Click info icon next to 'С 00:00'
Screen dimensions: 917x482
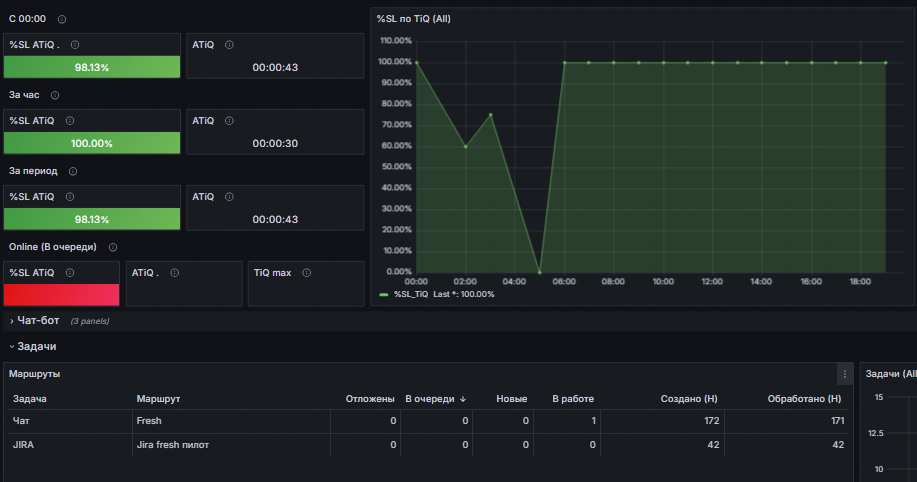[62, 19]
